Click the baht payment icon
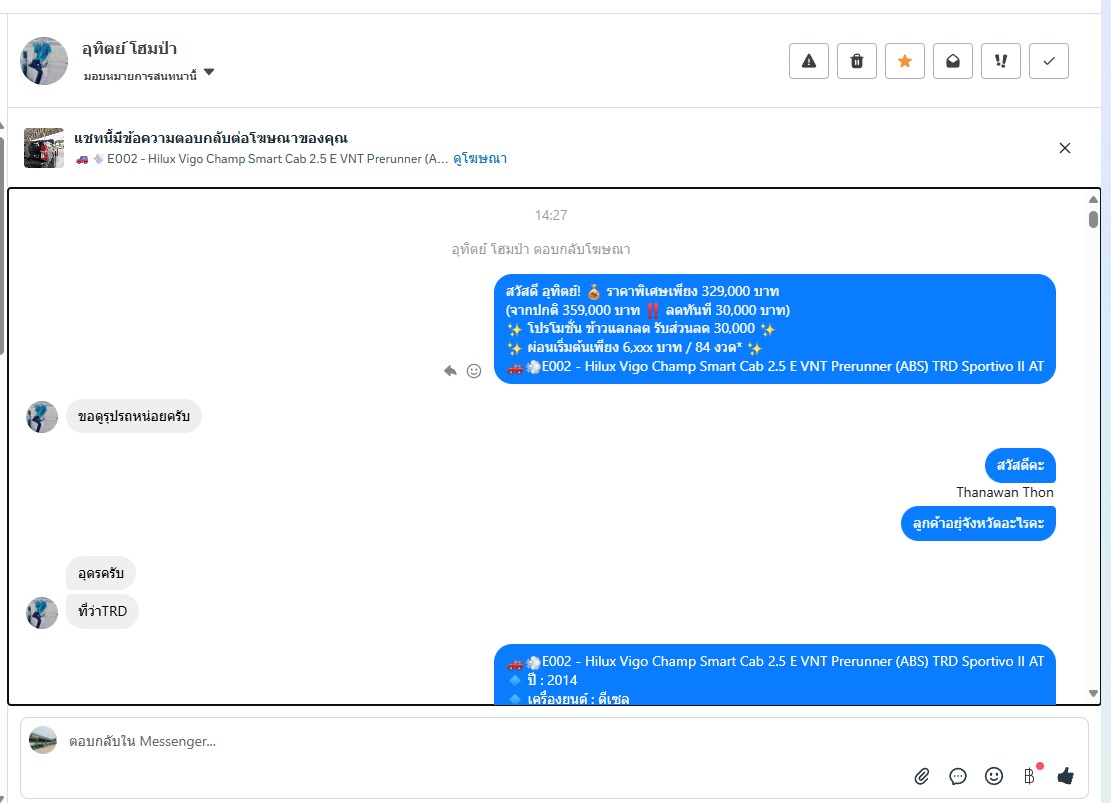This screenshot has height=803, width=1111. click(x=1030, y=776)
